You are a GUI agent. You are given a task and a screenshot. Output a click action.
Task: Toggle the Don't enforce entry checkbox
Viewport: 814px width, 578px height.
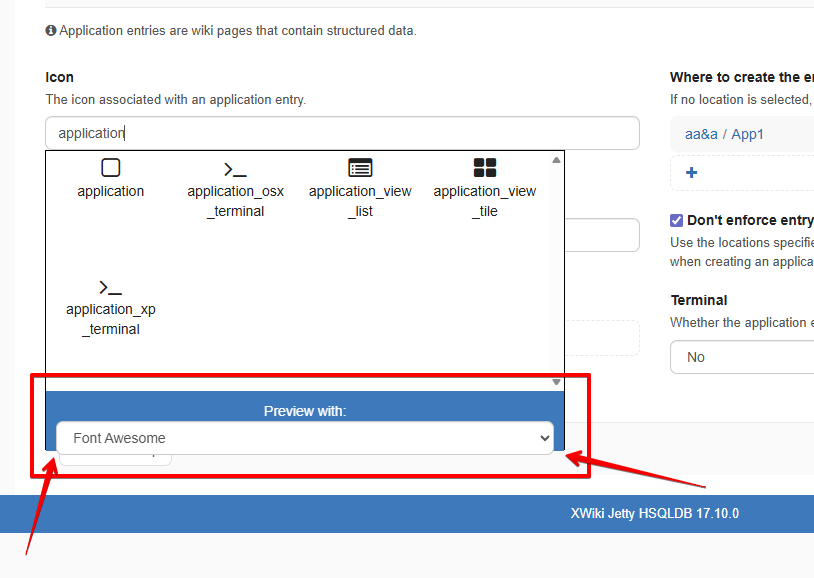677,220
